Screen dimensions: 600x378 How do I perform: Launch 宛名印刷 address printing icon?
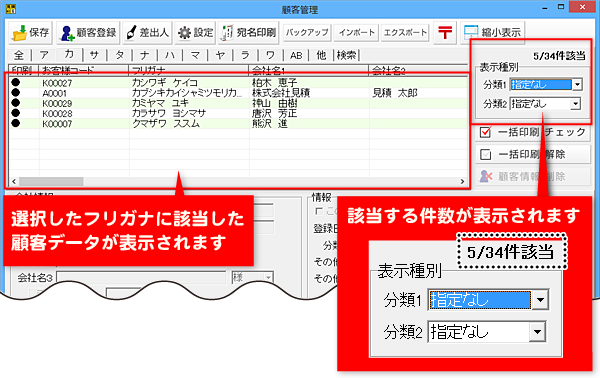click(x=227, y=33)
